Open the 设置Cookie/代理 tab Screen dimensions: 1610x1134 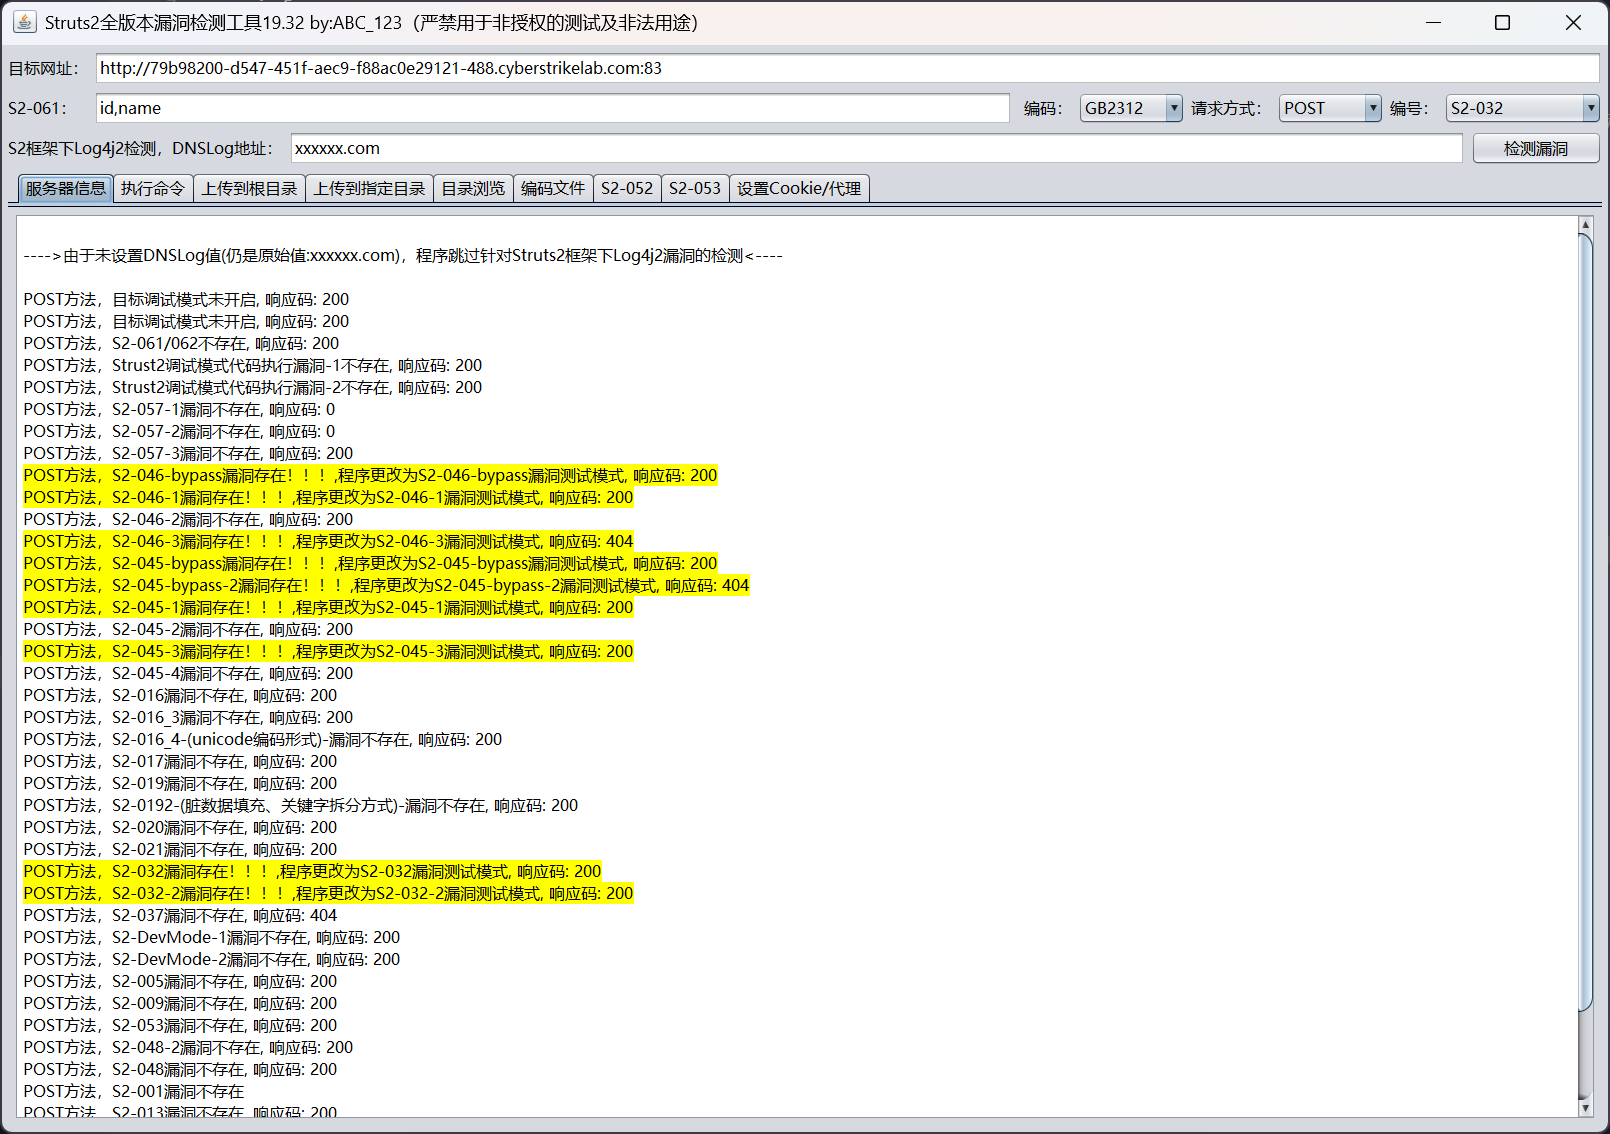click(799, 188)
